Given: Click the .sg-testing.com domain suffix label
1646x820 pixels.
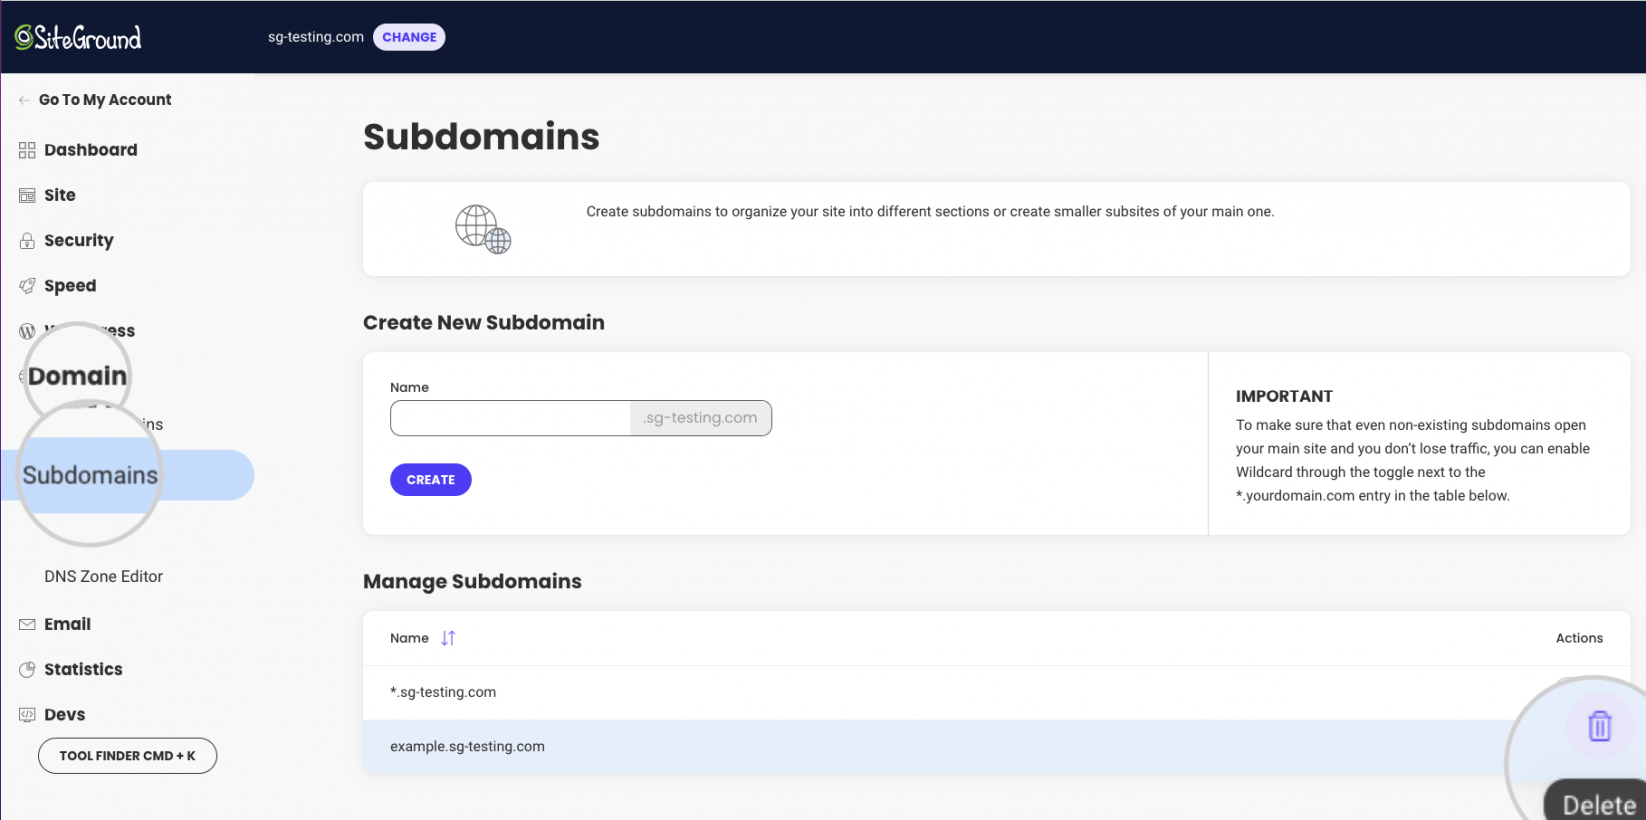Looking at the screenshot, I should (701, 418).
